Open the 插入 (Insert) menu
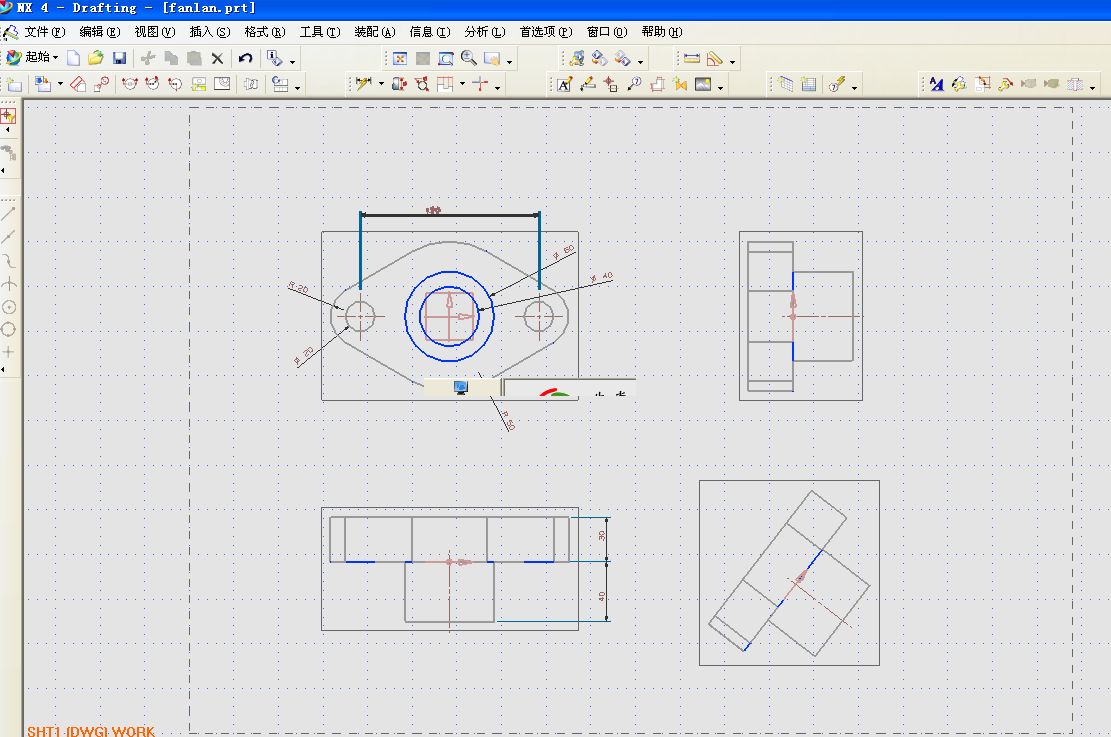The image size is (1111, 737). coord(210,32)
